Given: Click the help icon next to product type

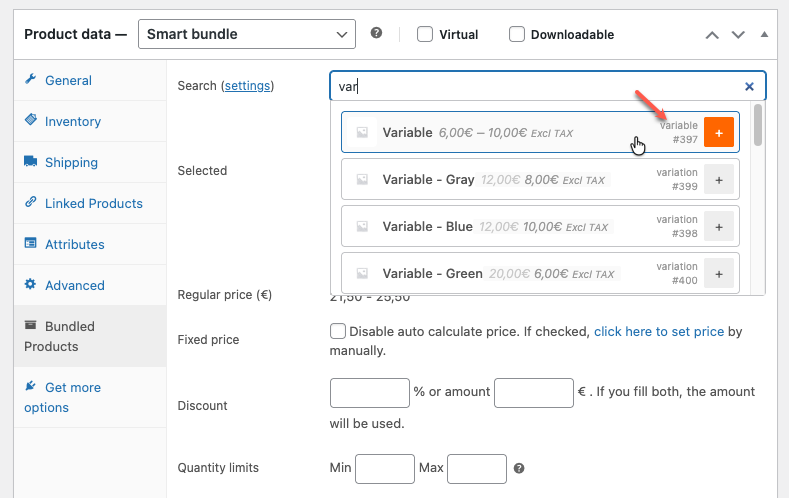Looking at the screenshot, I should tap(377, 33).
